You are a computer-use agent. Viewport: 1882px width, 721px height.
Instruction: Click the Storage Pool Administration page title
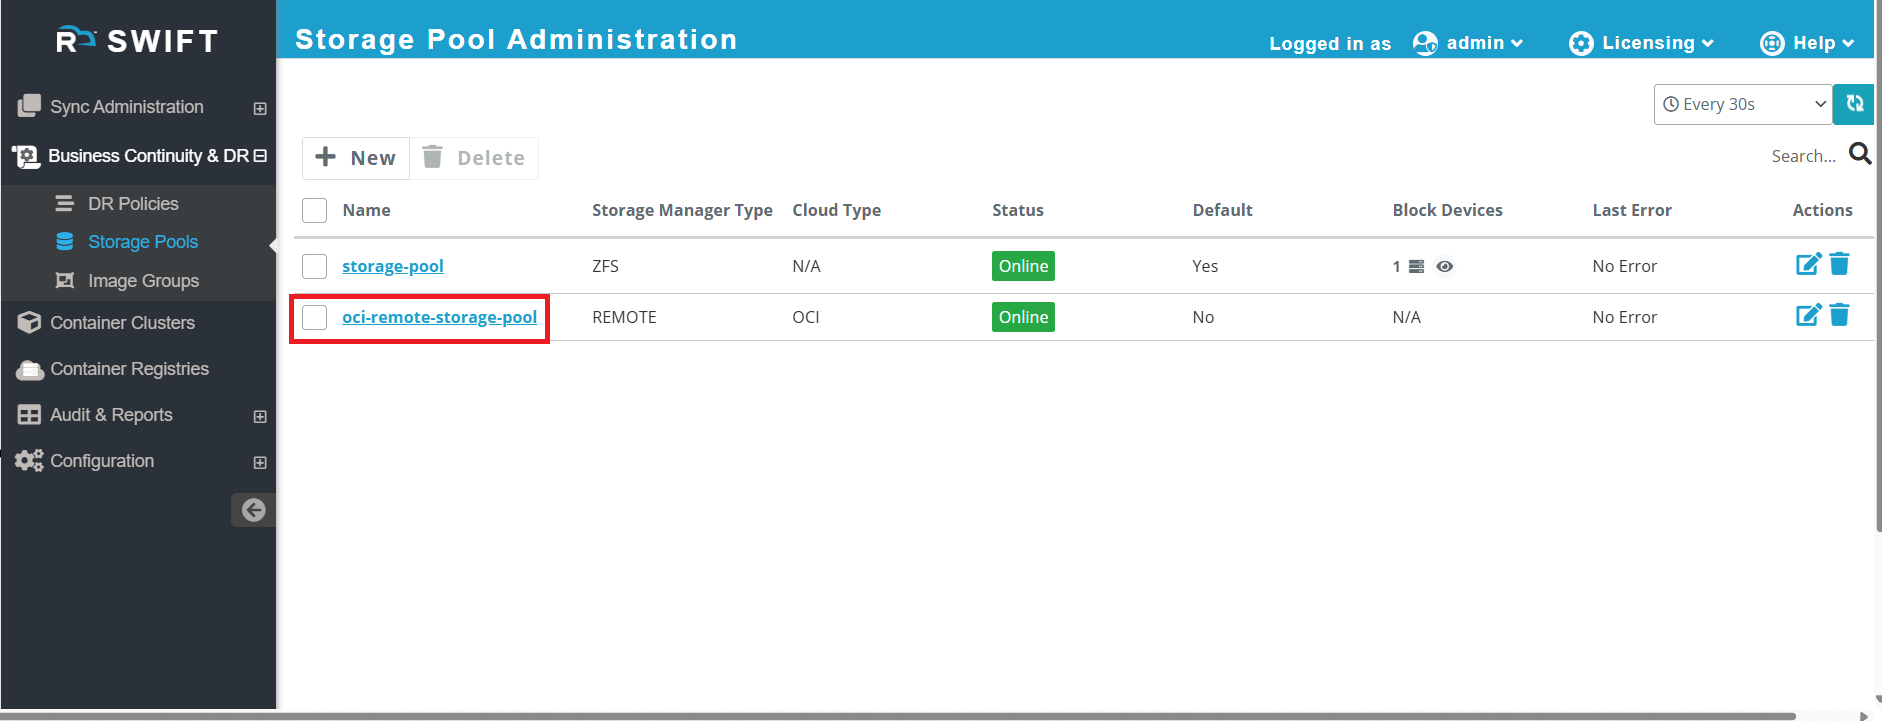coord(516,39)
